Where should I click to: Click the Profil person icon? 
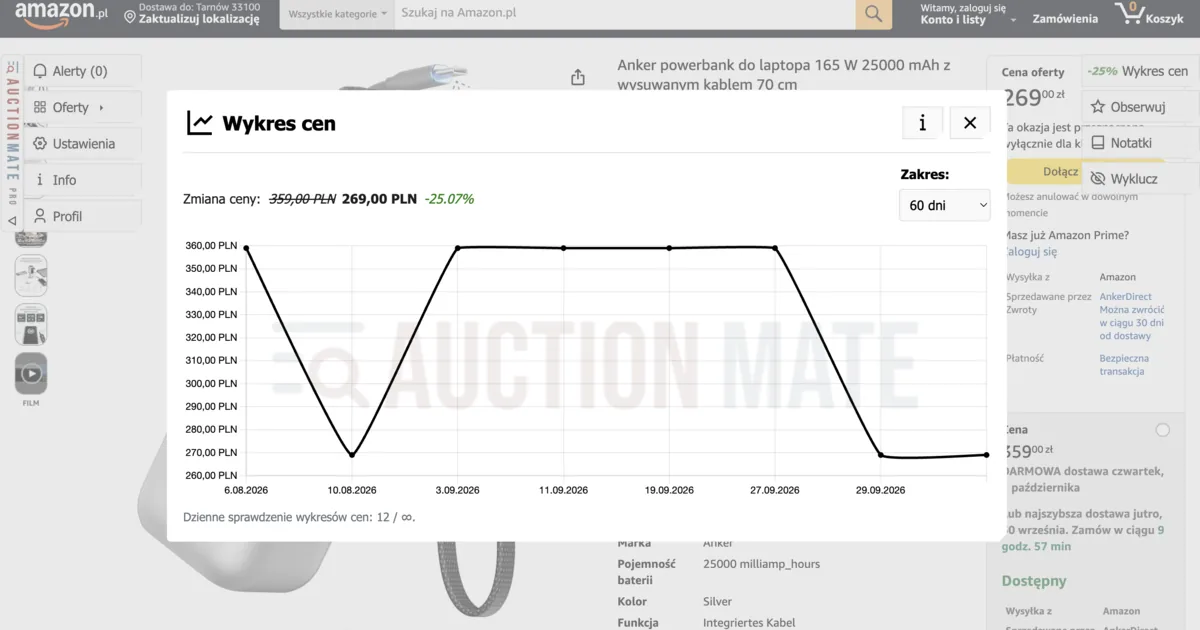40,216
